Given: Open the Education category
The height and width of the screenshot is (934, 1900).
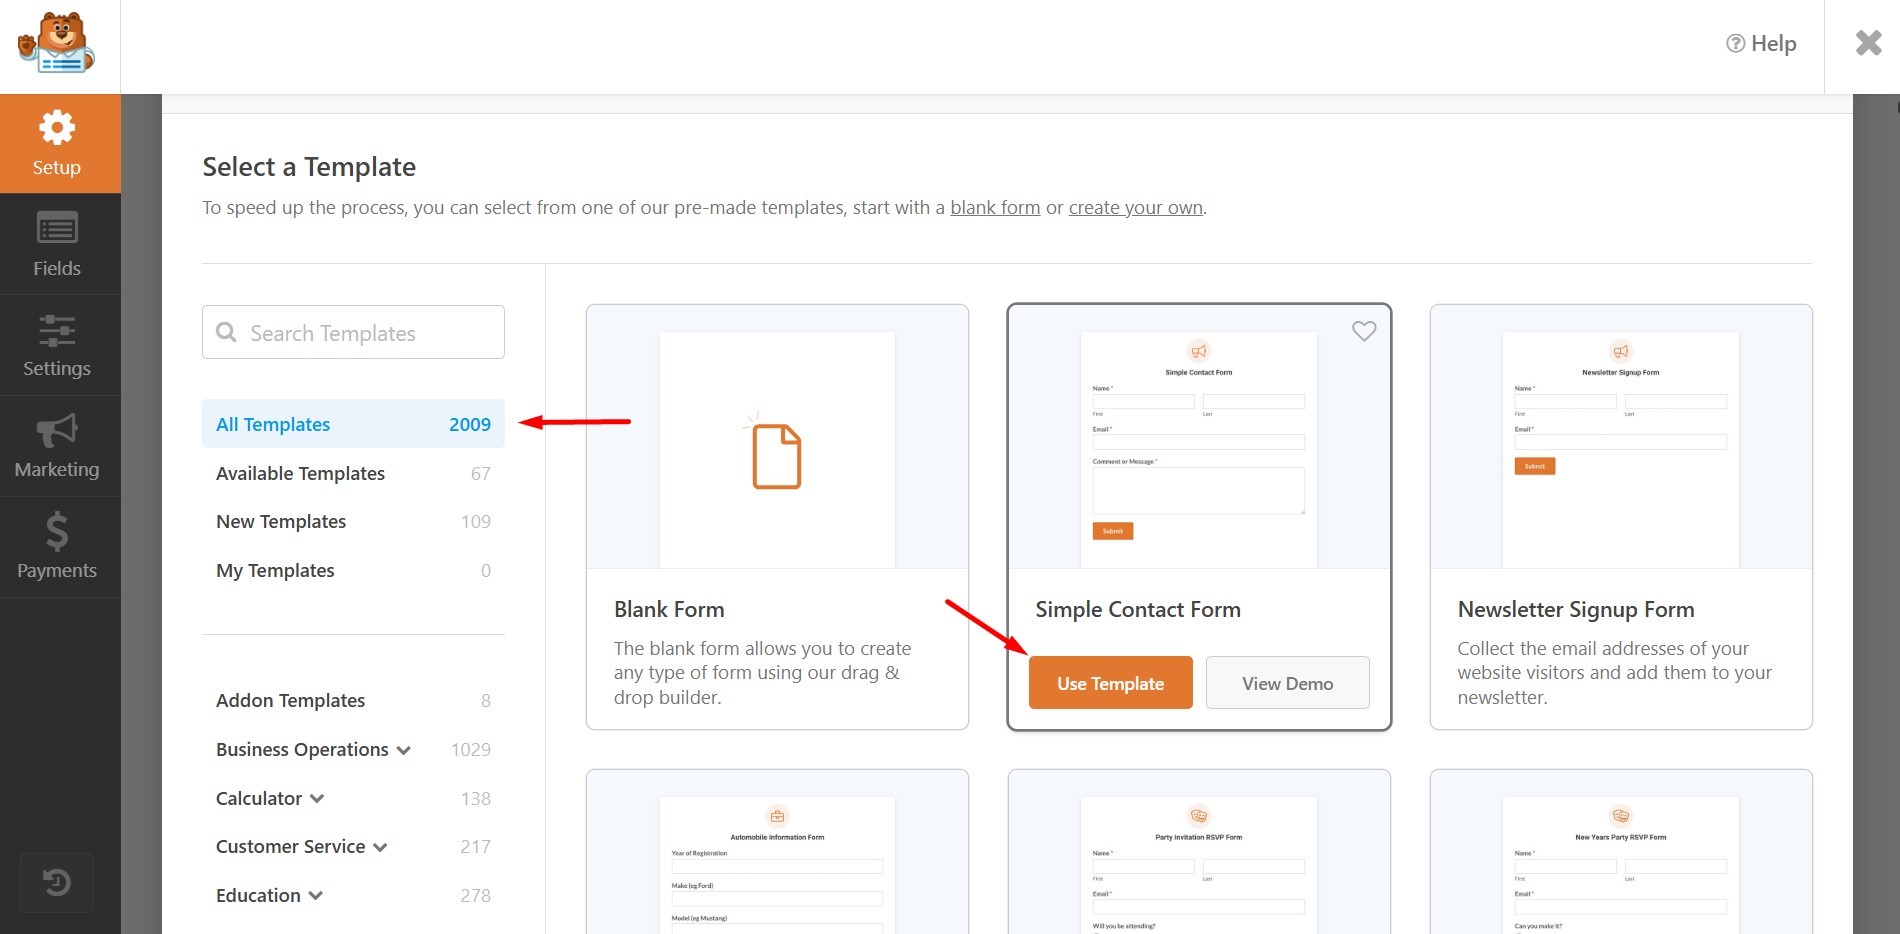Looking at the screenshot, I should [258, 895].
